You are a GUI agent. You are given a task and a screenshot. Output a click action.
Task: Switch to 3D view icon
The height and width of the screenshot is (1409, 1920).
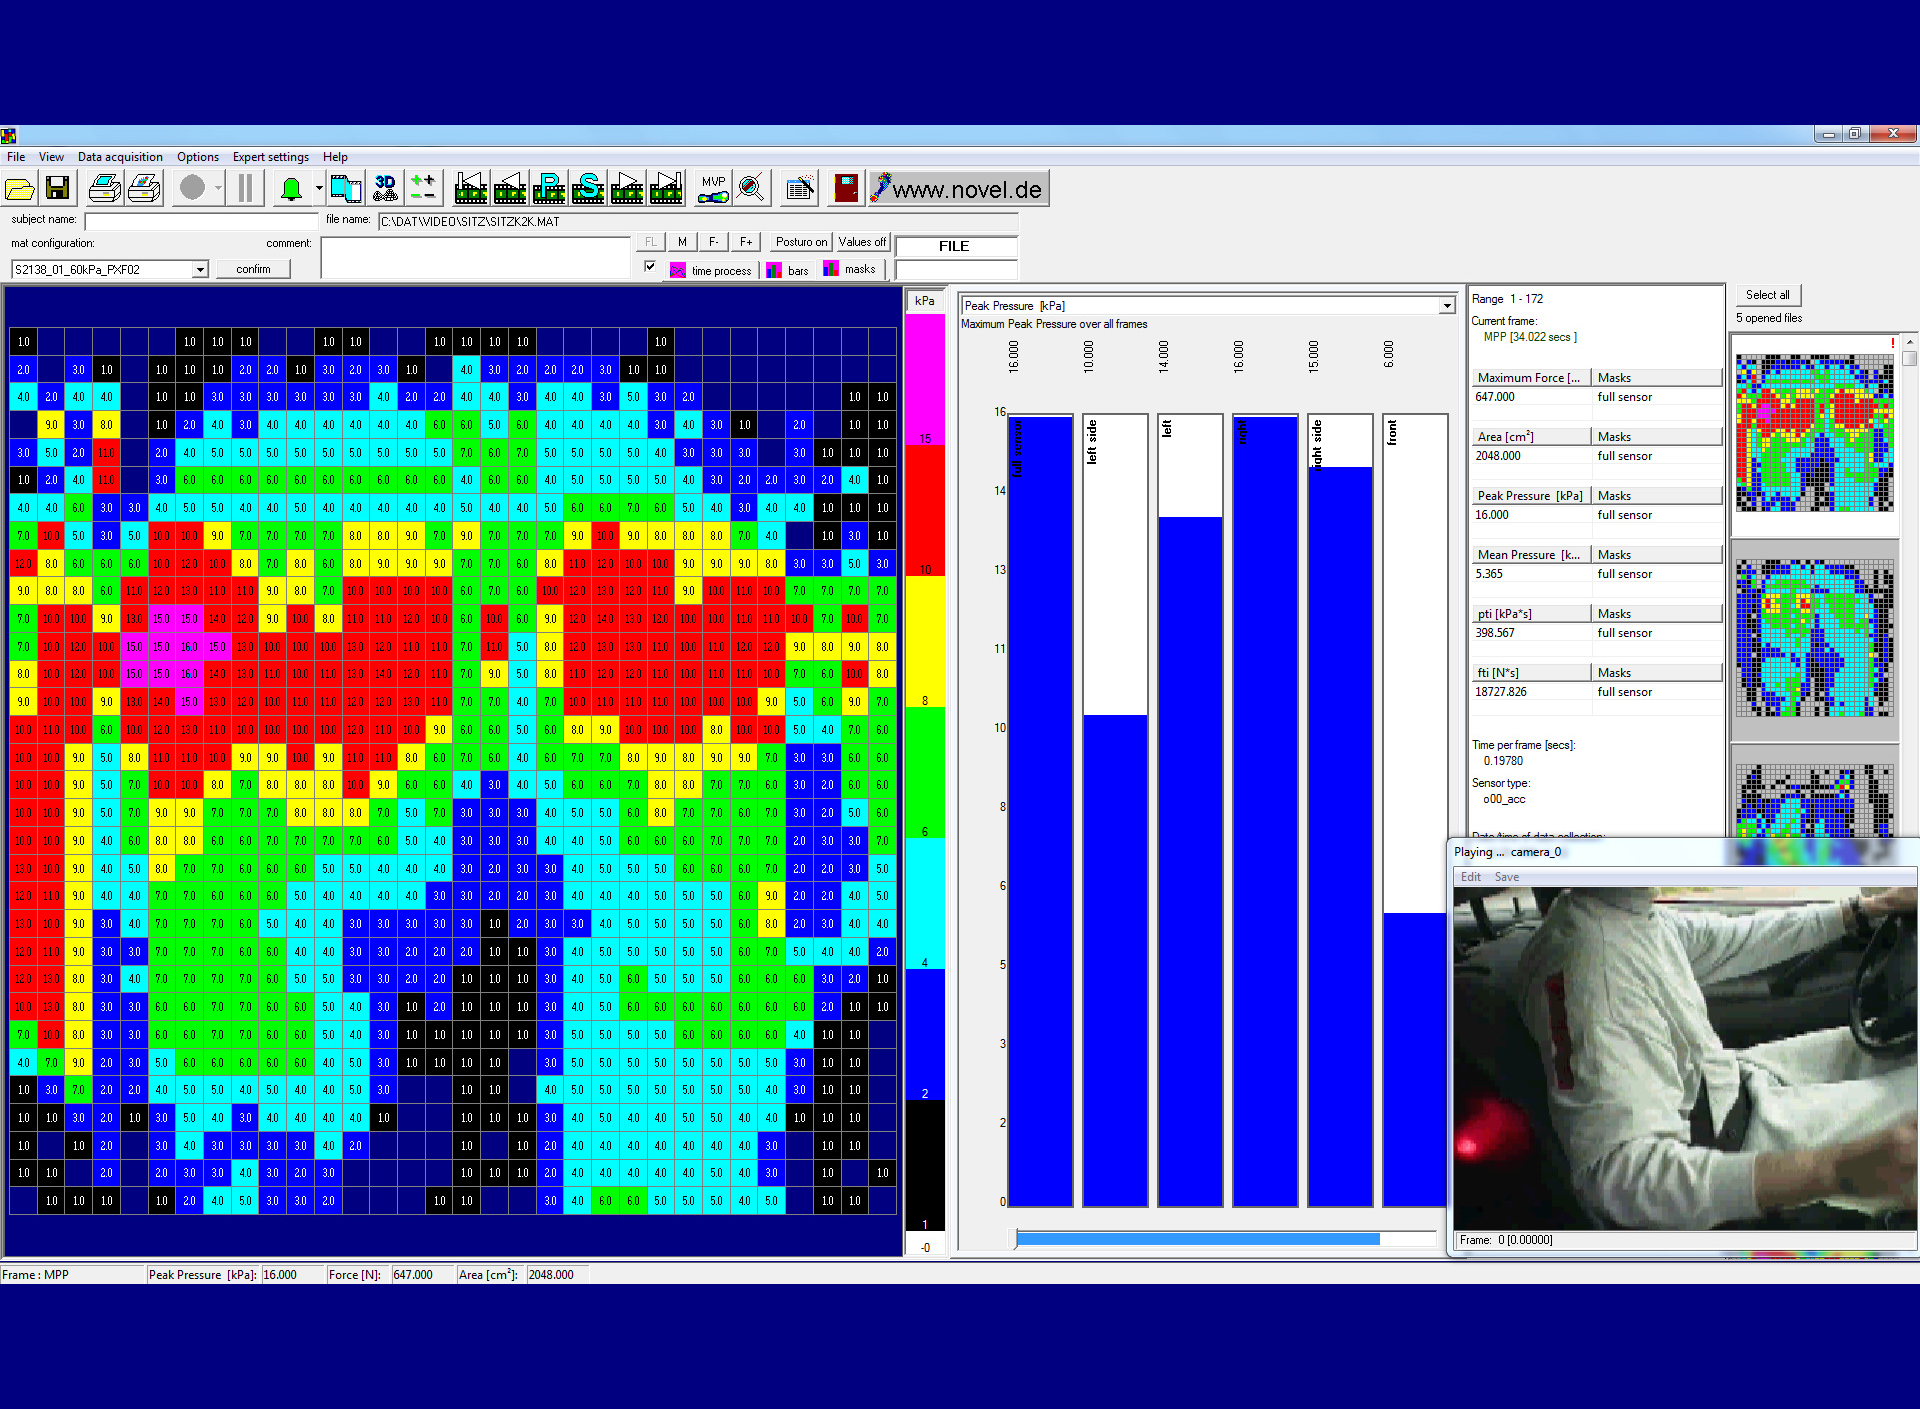click(x=385, y=189)
